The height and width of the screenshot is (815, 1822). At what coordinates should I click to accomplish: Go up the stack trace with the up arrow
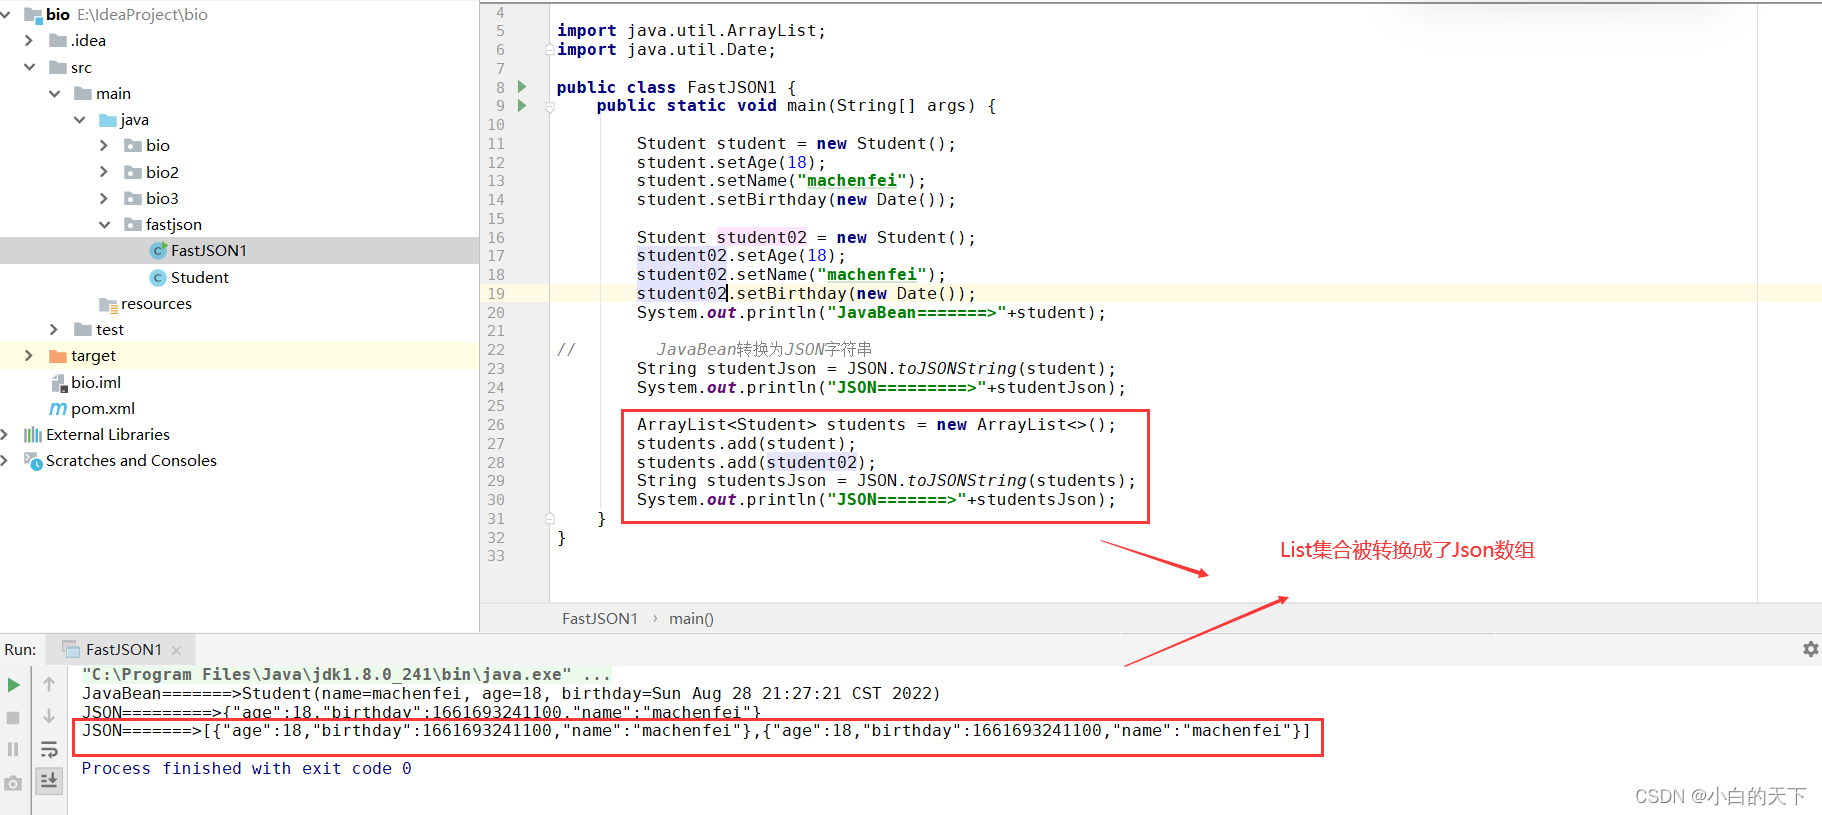(49, 685)
